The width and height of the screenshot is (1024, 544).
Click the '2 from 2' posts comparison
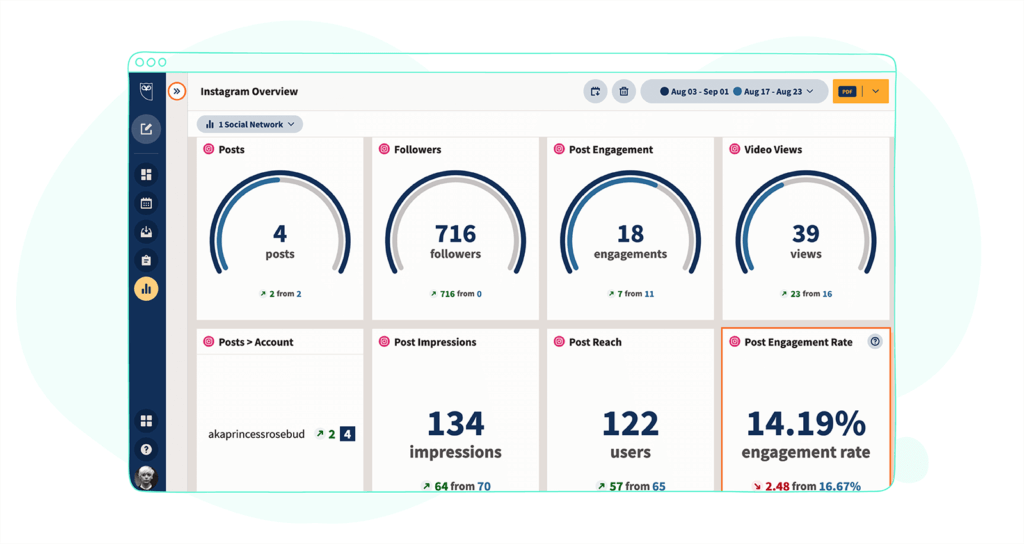[280, 294]
